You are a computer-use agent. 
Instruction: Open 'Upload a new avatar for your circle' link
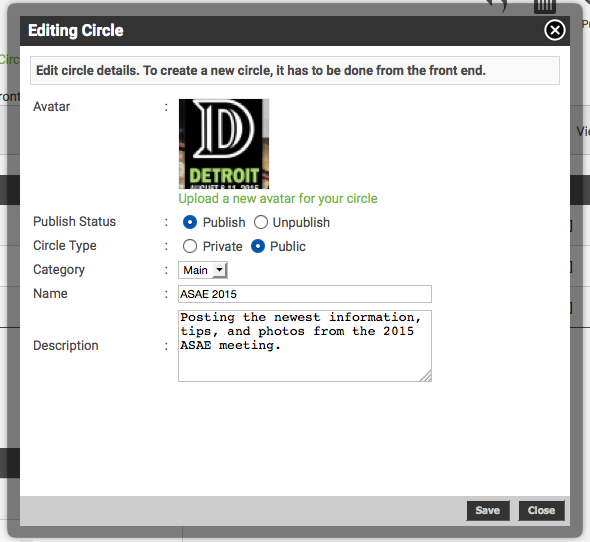(278, 198)
